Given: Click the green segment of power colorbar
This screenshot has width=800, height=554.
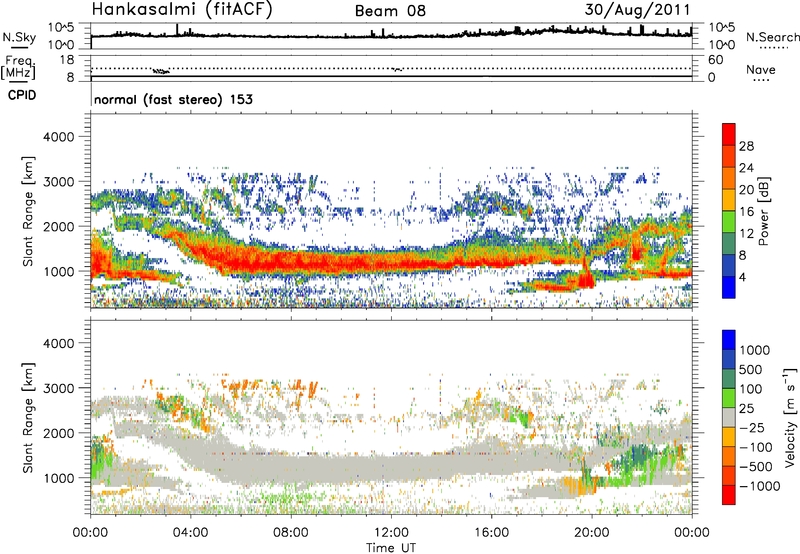Looking at the screenshot, I should pyautogui.click(x=729, y=222).
